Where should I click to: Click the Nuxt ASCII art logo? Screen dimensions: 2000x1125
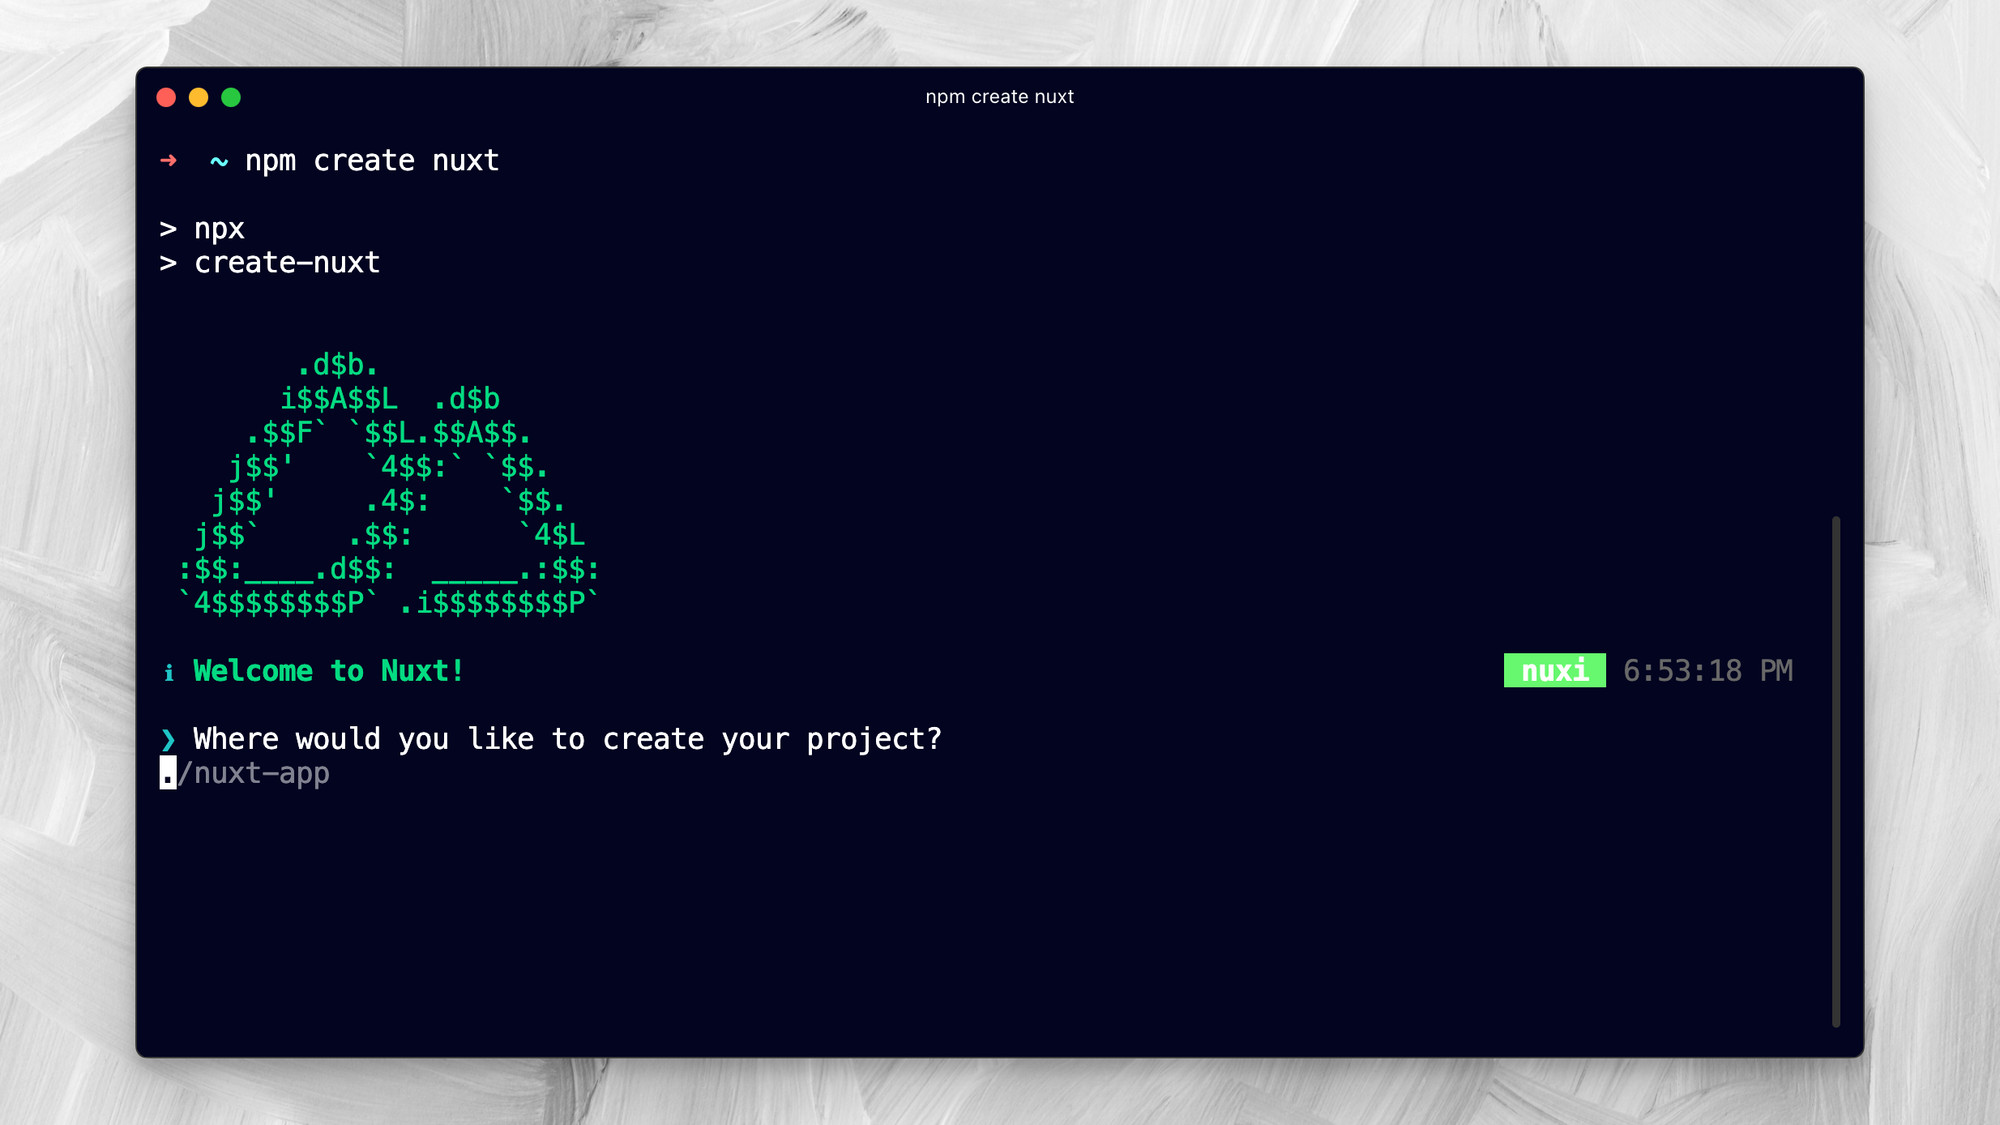[x=389, y=484]
